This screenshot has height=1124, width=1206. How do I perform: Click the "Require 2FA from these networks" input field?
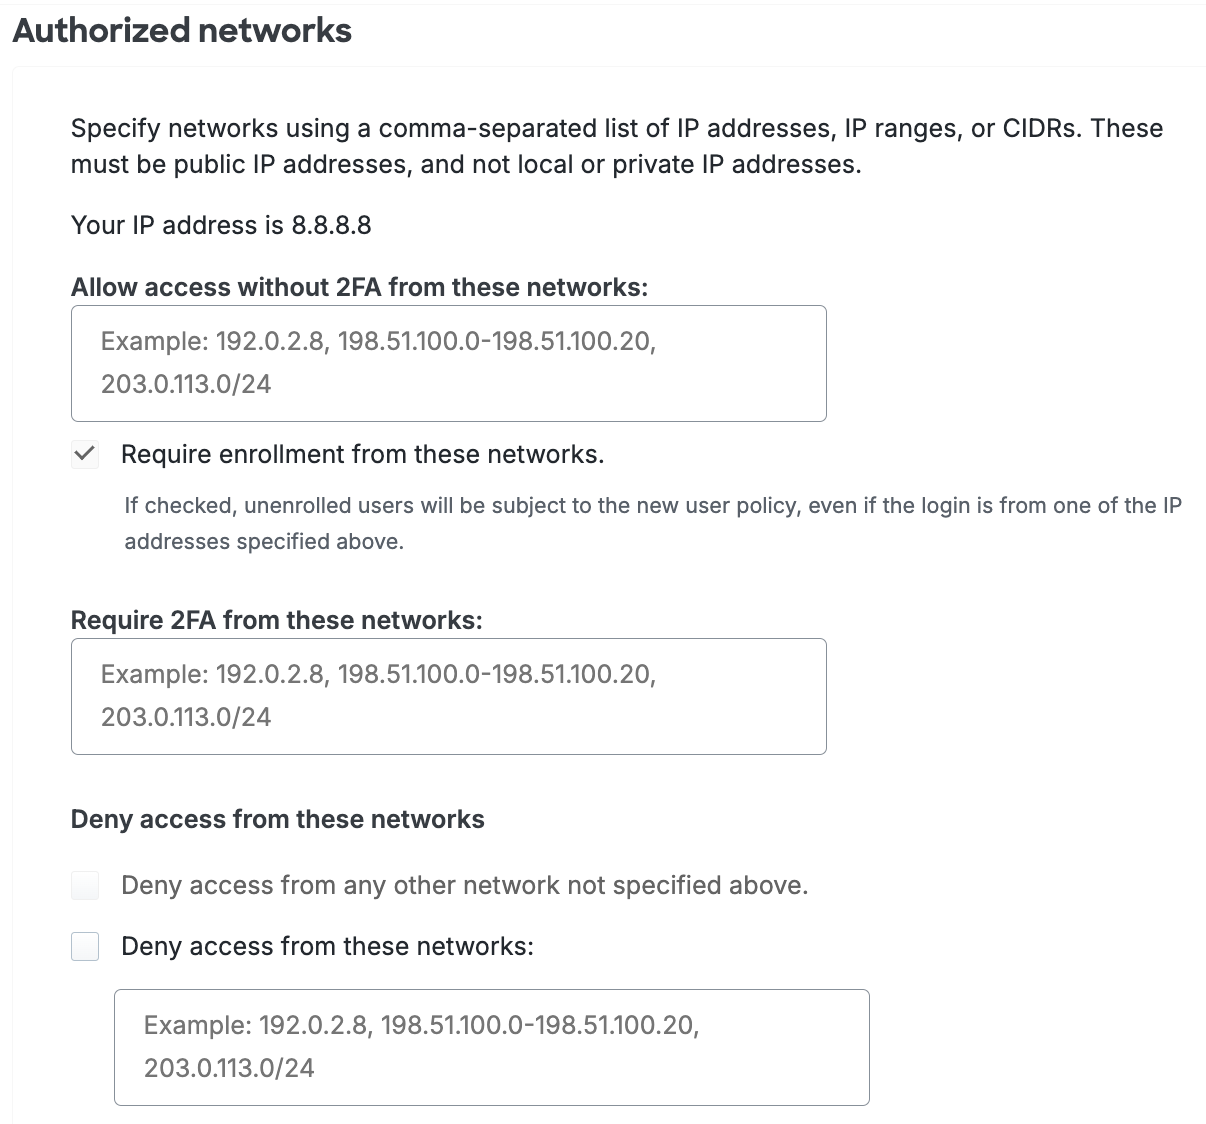448,696
